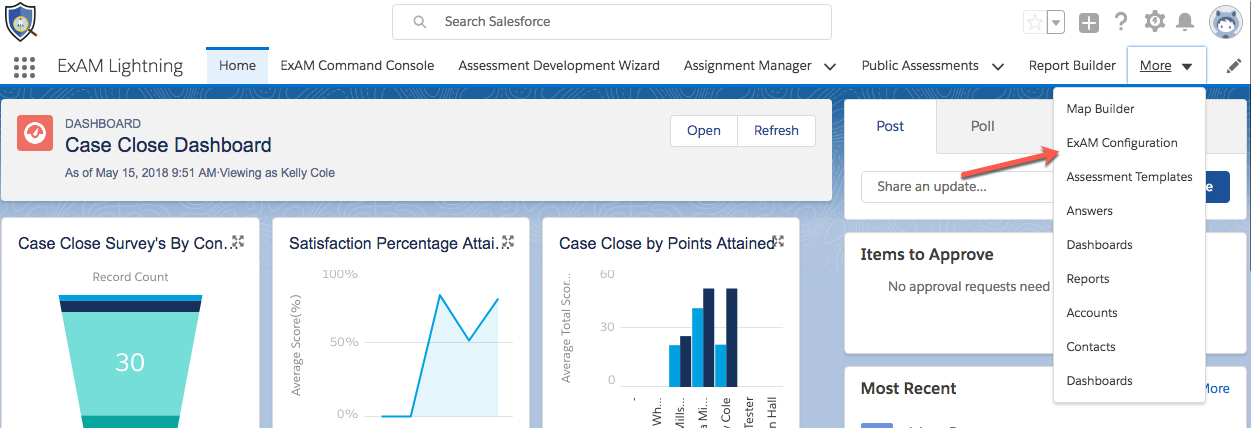Image resolution: width=1251 pixels, height=428 pixels.
Task: Click the dashboard Open button
Action: 703,131
